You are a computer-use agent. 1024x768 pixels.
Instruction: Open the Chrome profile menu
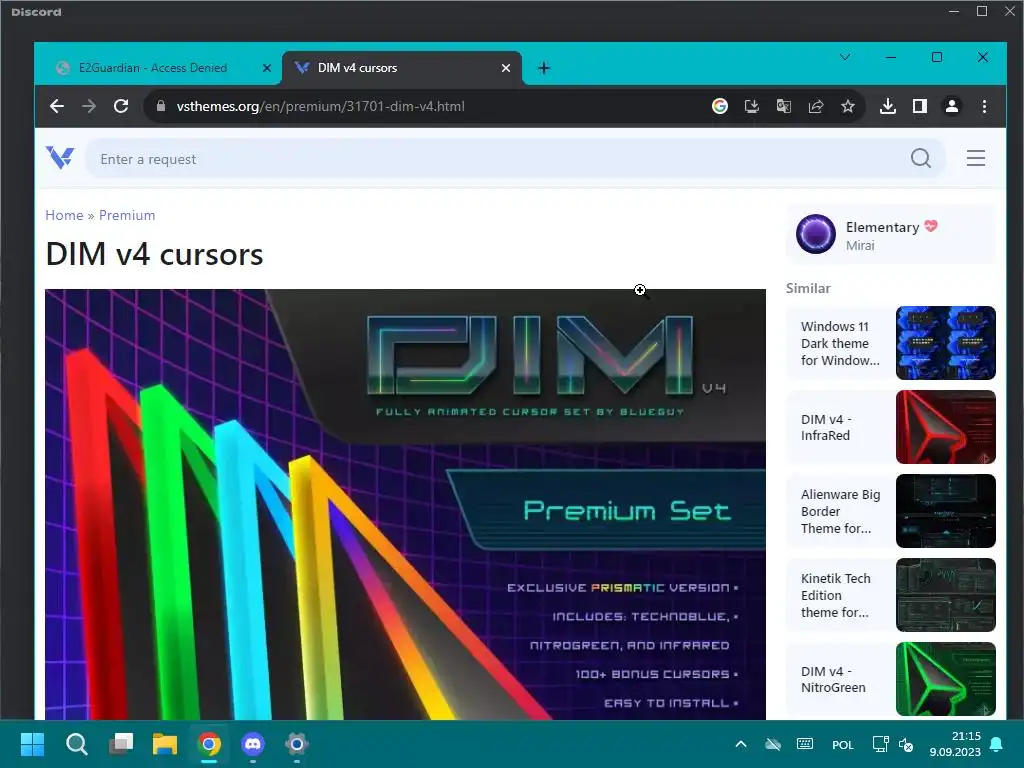(952, 106)
